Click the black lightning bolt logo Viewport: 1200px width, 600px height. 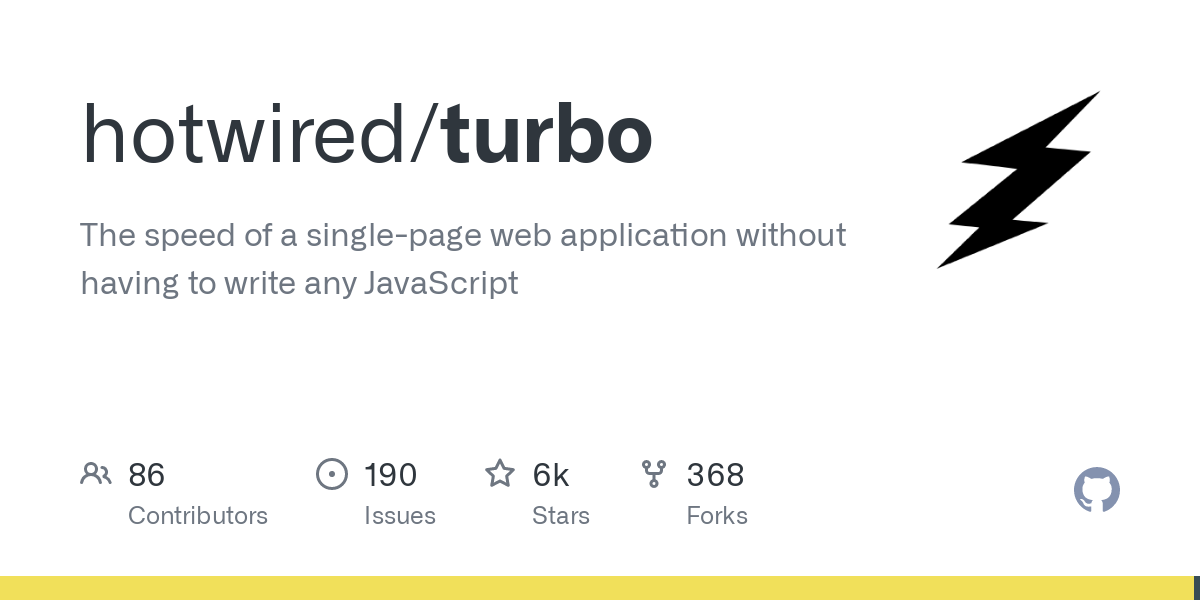pos(1020,180)
